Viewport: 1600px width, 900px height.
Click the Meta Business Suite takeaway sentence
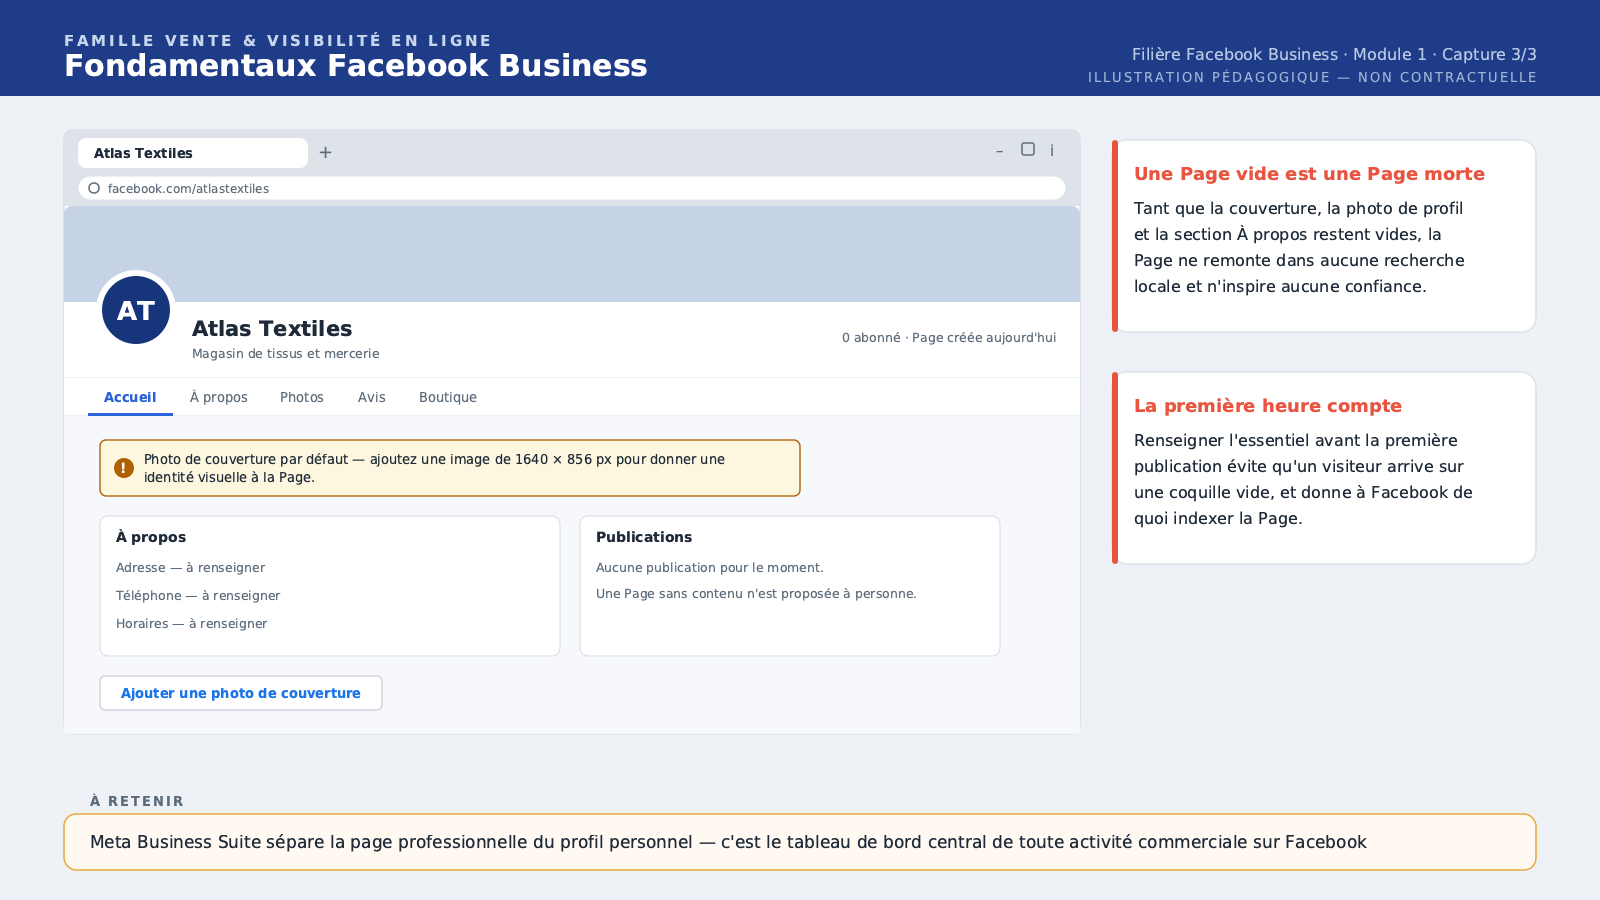(728, 842)
